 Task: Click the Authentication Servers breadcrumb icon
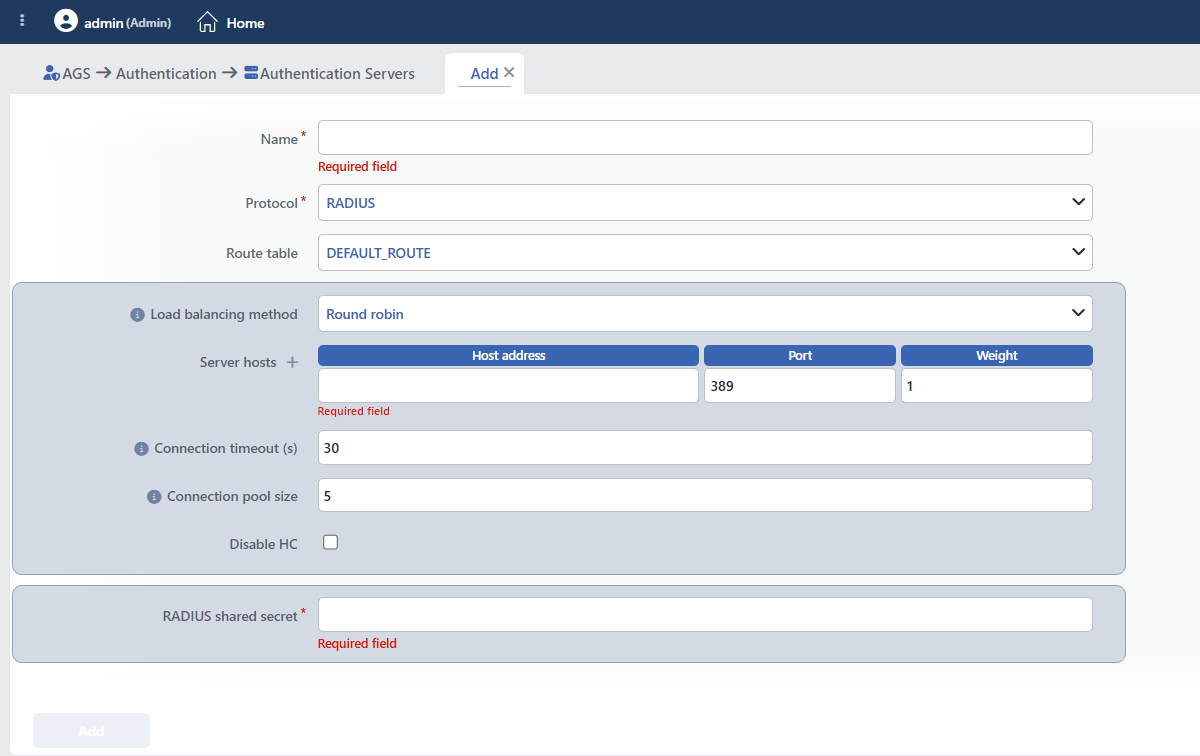coord(251,73)
